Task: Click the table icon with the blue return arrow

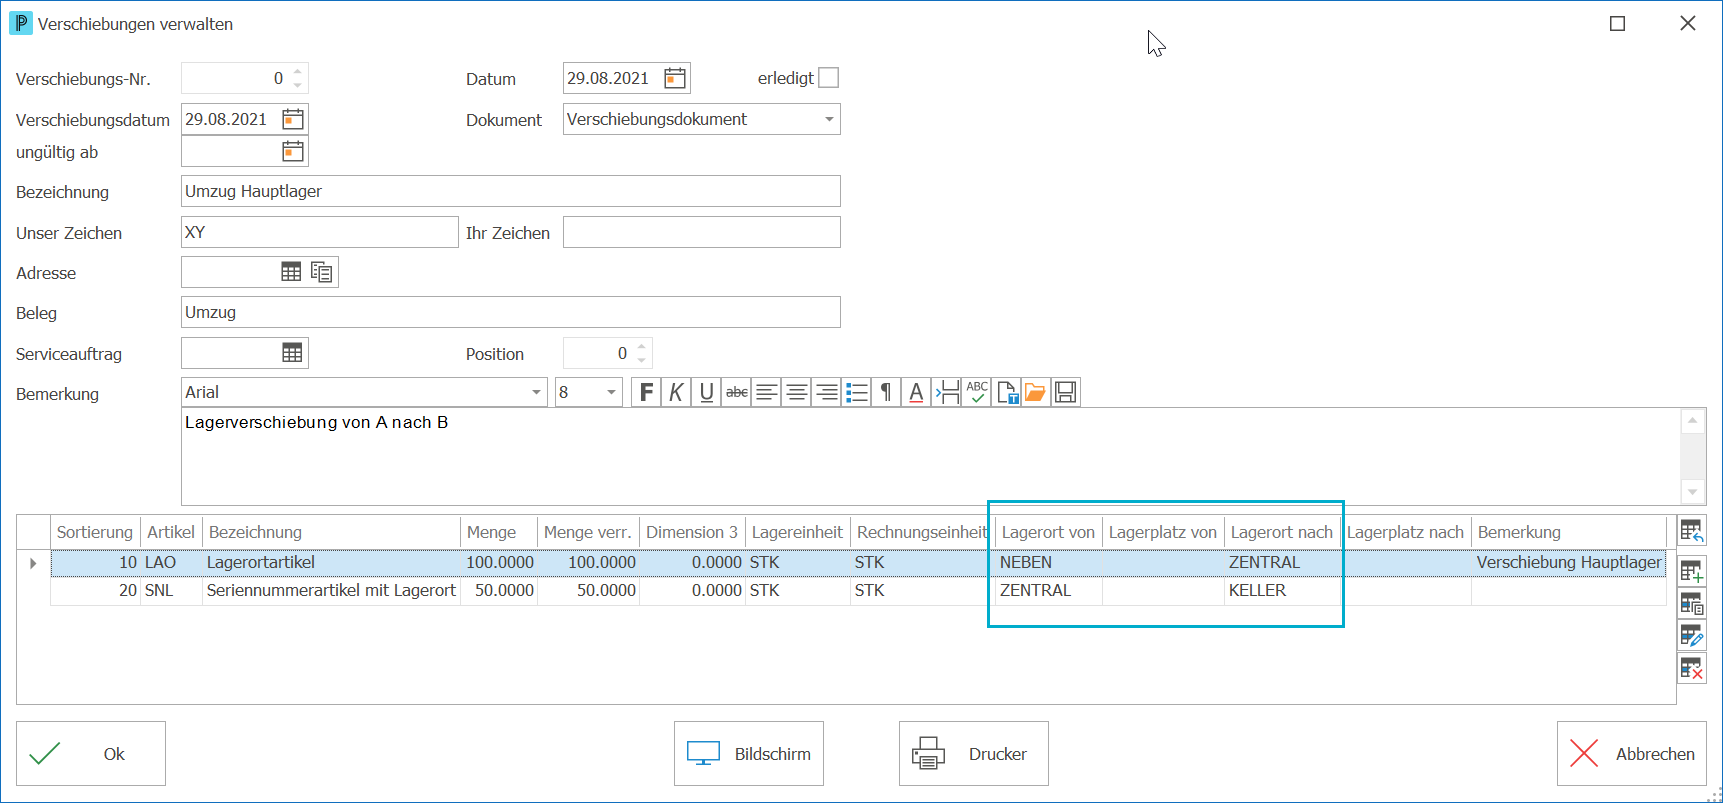Action: 1692,531
